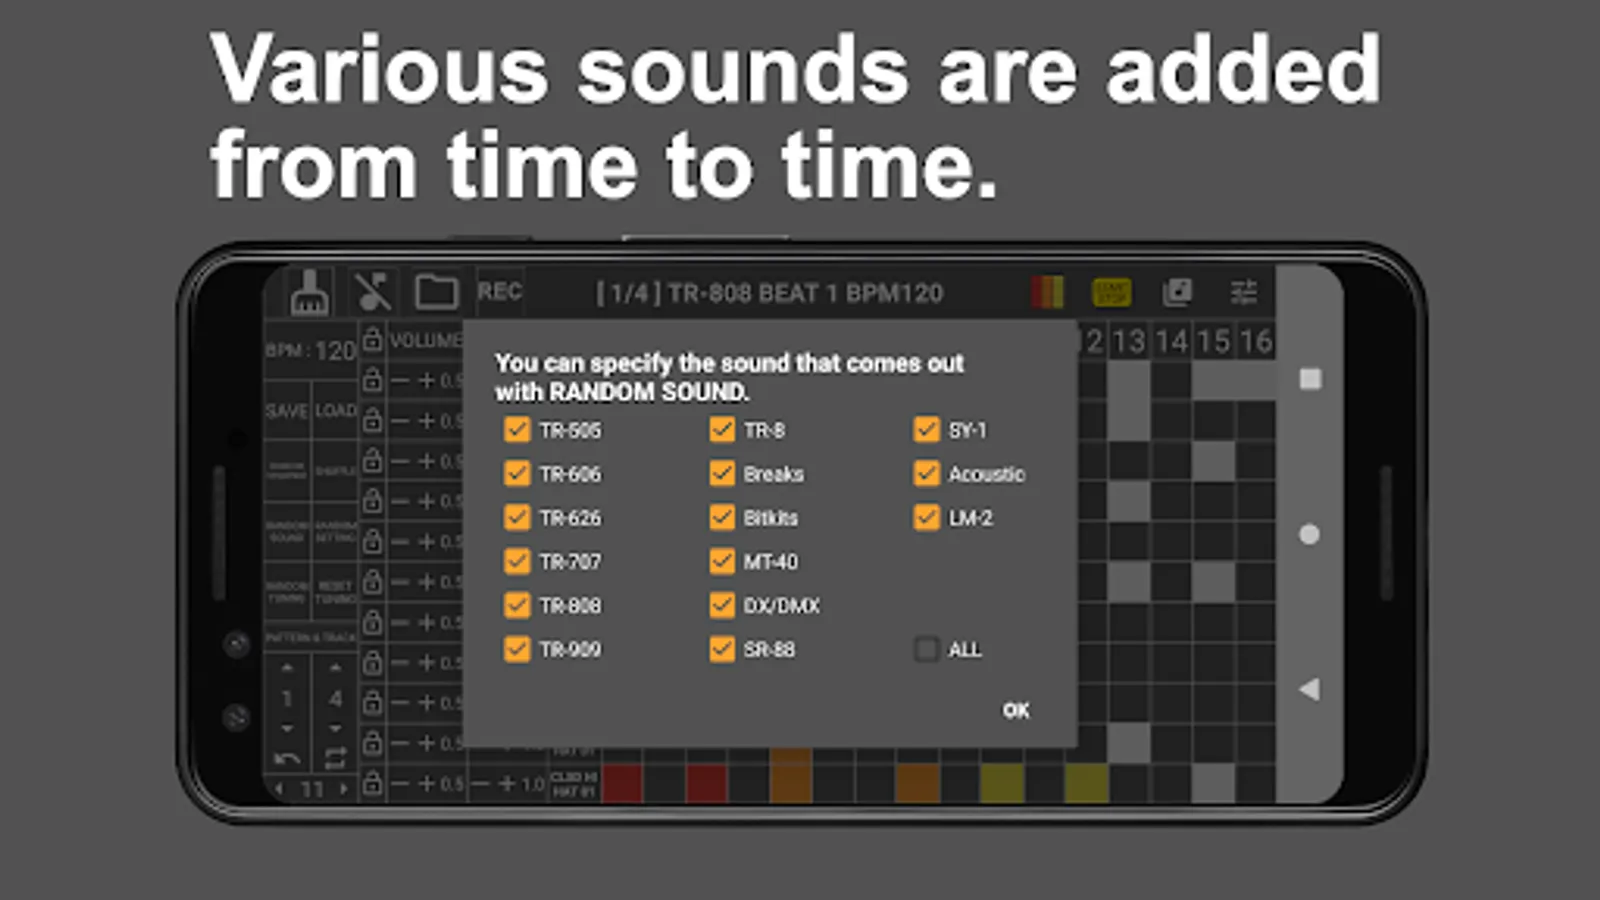Uncheck the Bitkits checkbox
The image size is (1600, 900).
click(x=722, y=518)
